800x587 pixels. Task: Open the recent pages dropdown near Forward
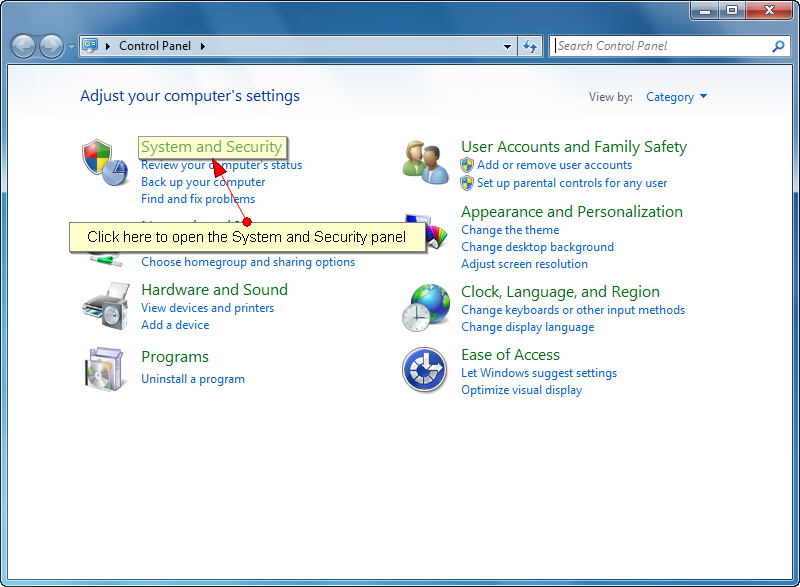coord(71,46)
